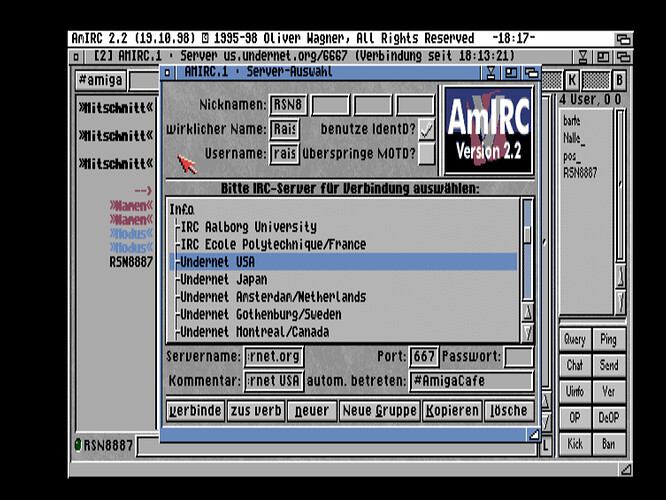Screen dimensions: 666x500
Task: Click the Chat button in main window
Action: 575,365
